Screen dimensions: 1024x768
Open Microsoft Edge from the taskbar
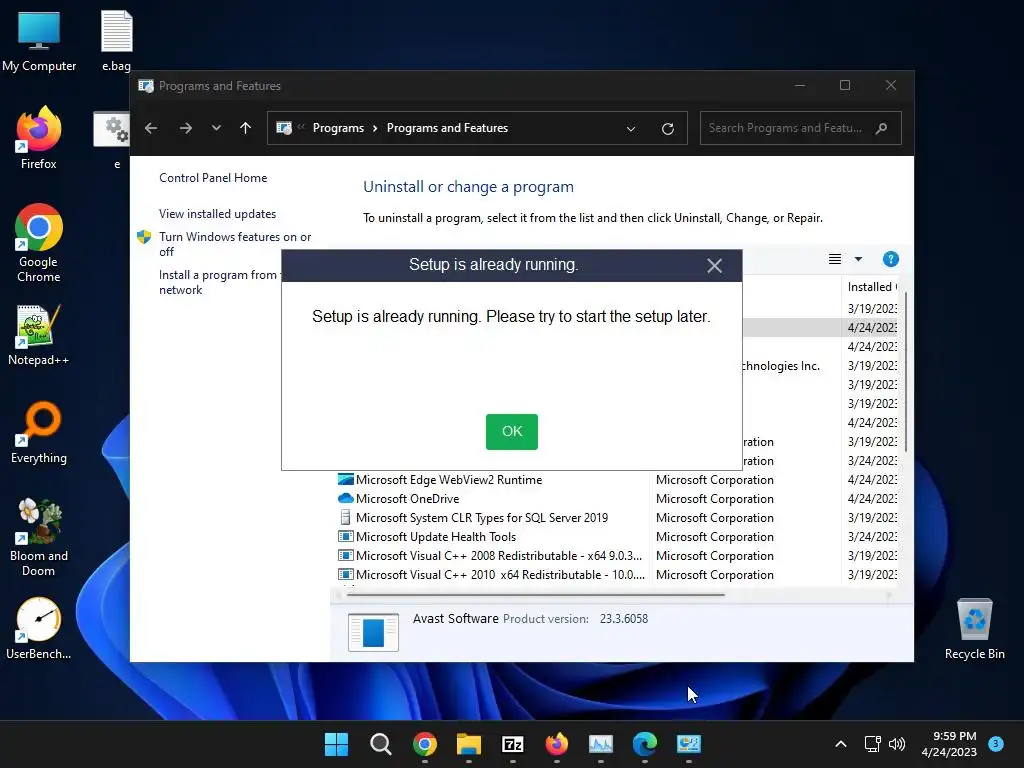pos(645,744)
